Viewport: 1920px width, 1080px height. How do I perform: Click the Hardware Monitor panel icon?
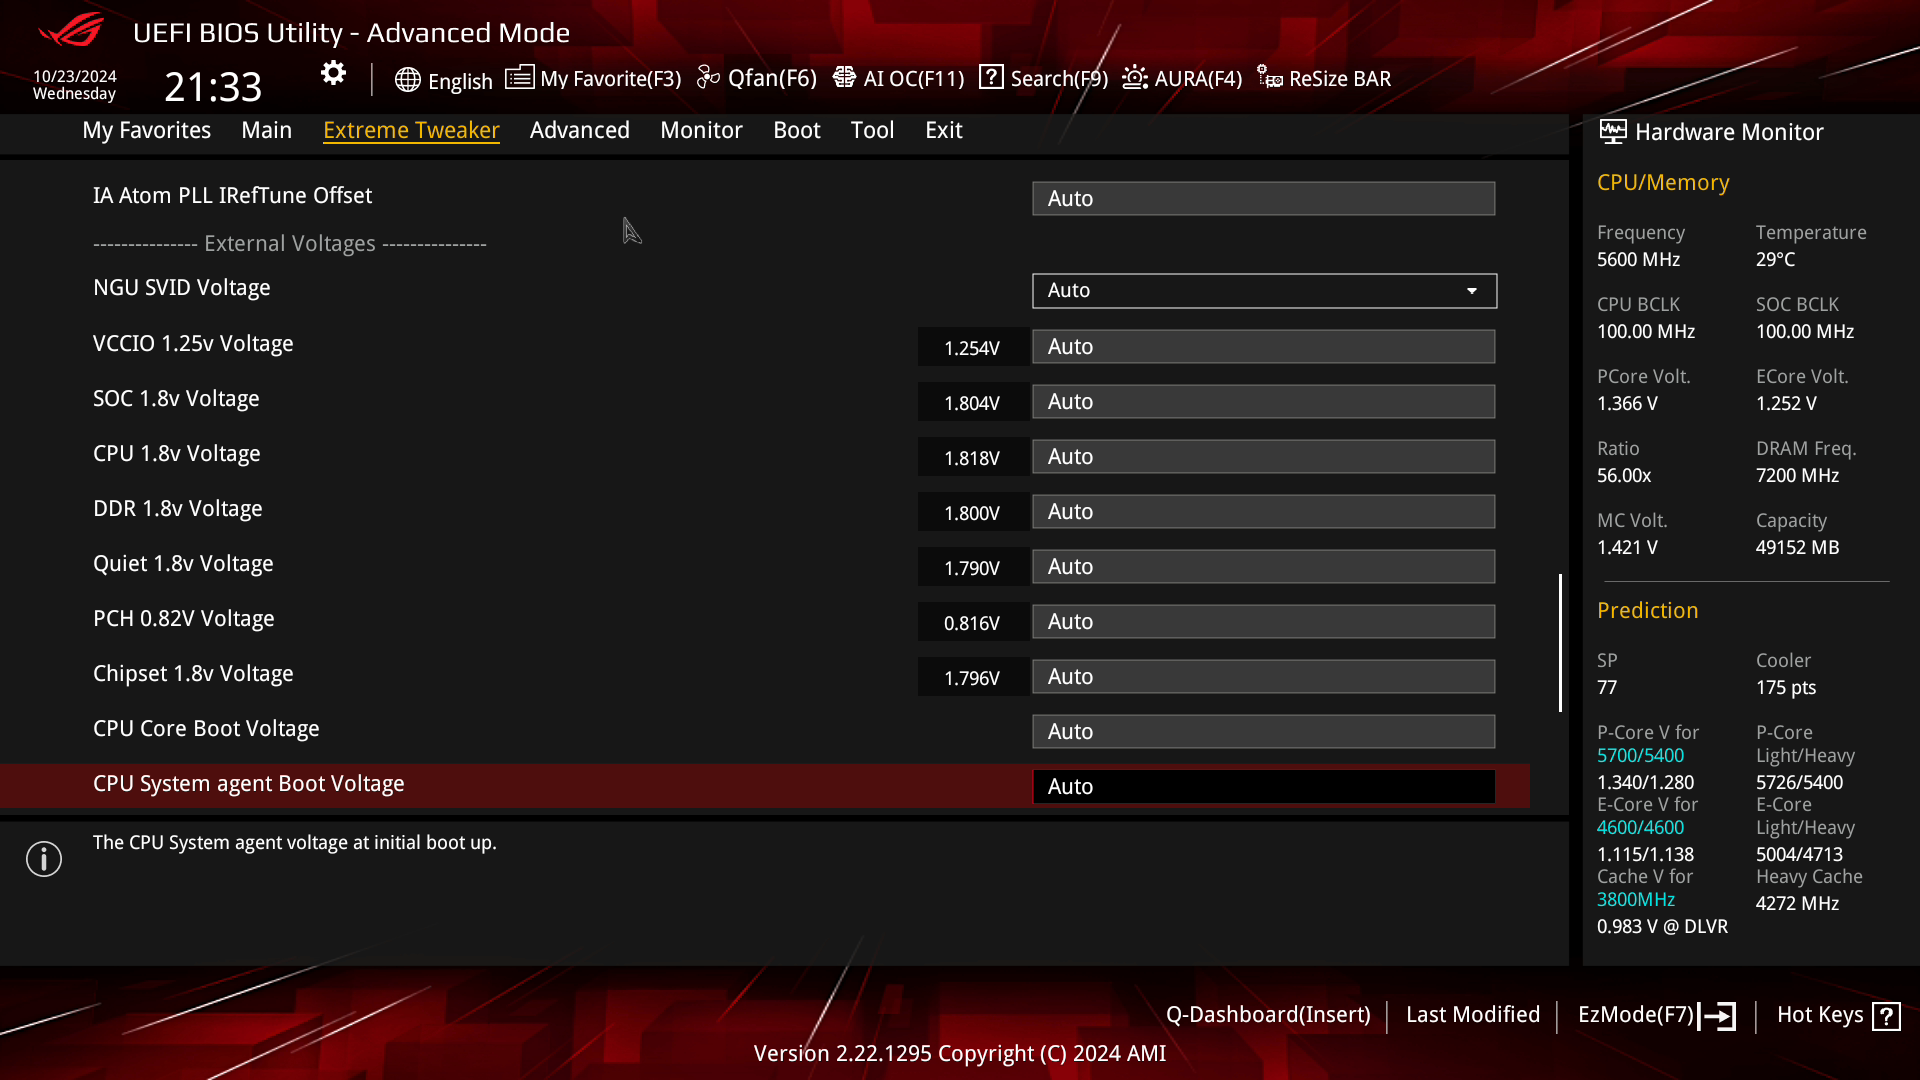1611,130
